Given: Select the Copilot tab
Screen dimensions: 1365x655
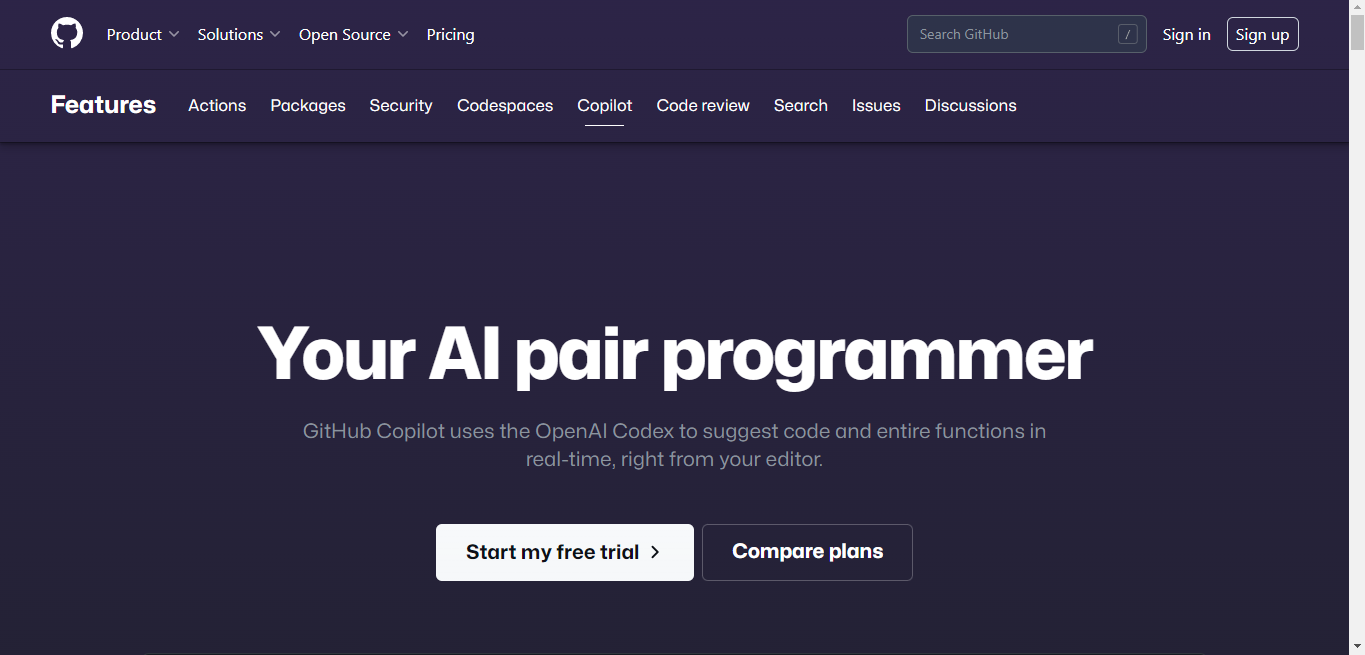Looking at the screenshot, I should point(605,105).
